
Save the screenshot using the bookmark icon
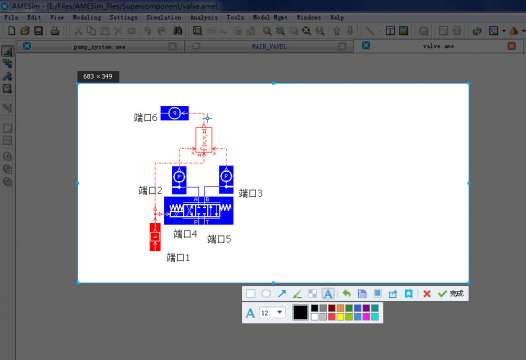[x=409, y=294]
